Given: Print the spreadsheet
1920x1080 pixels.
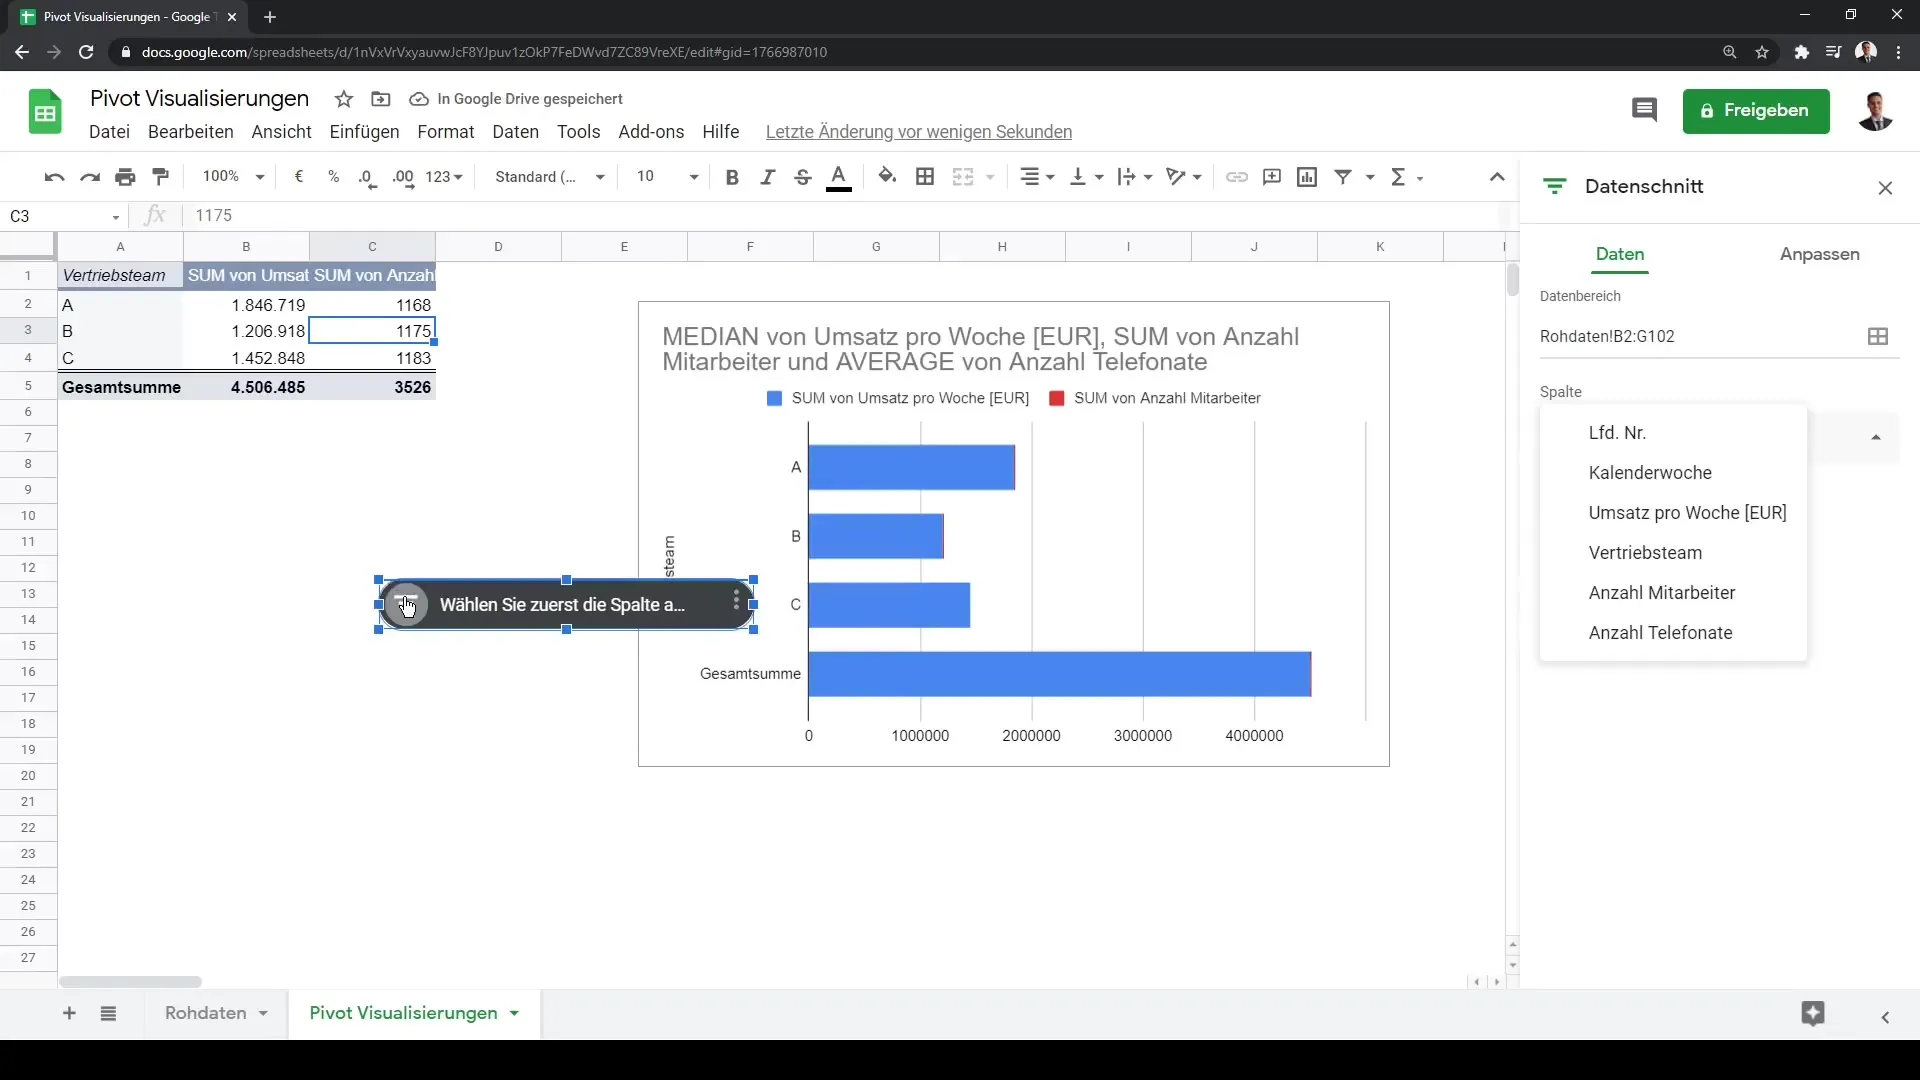Looking at the screenshot, I should click(125, 177).
